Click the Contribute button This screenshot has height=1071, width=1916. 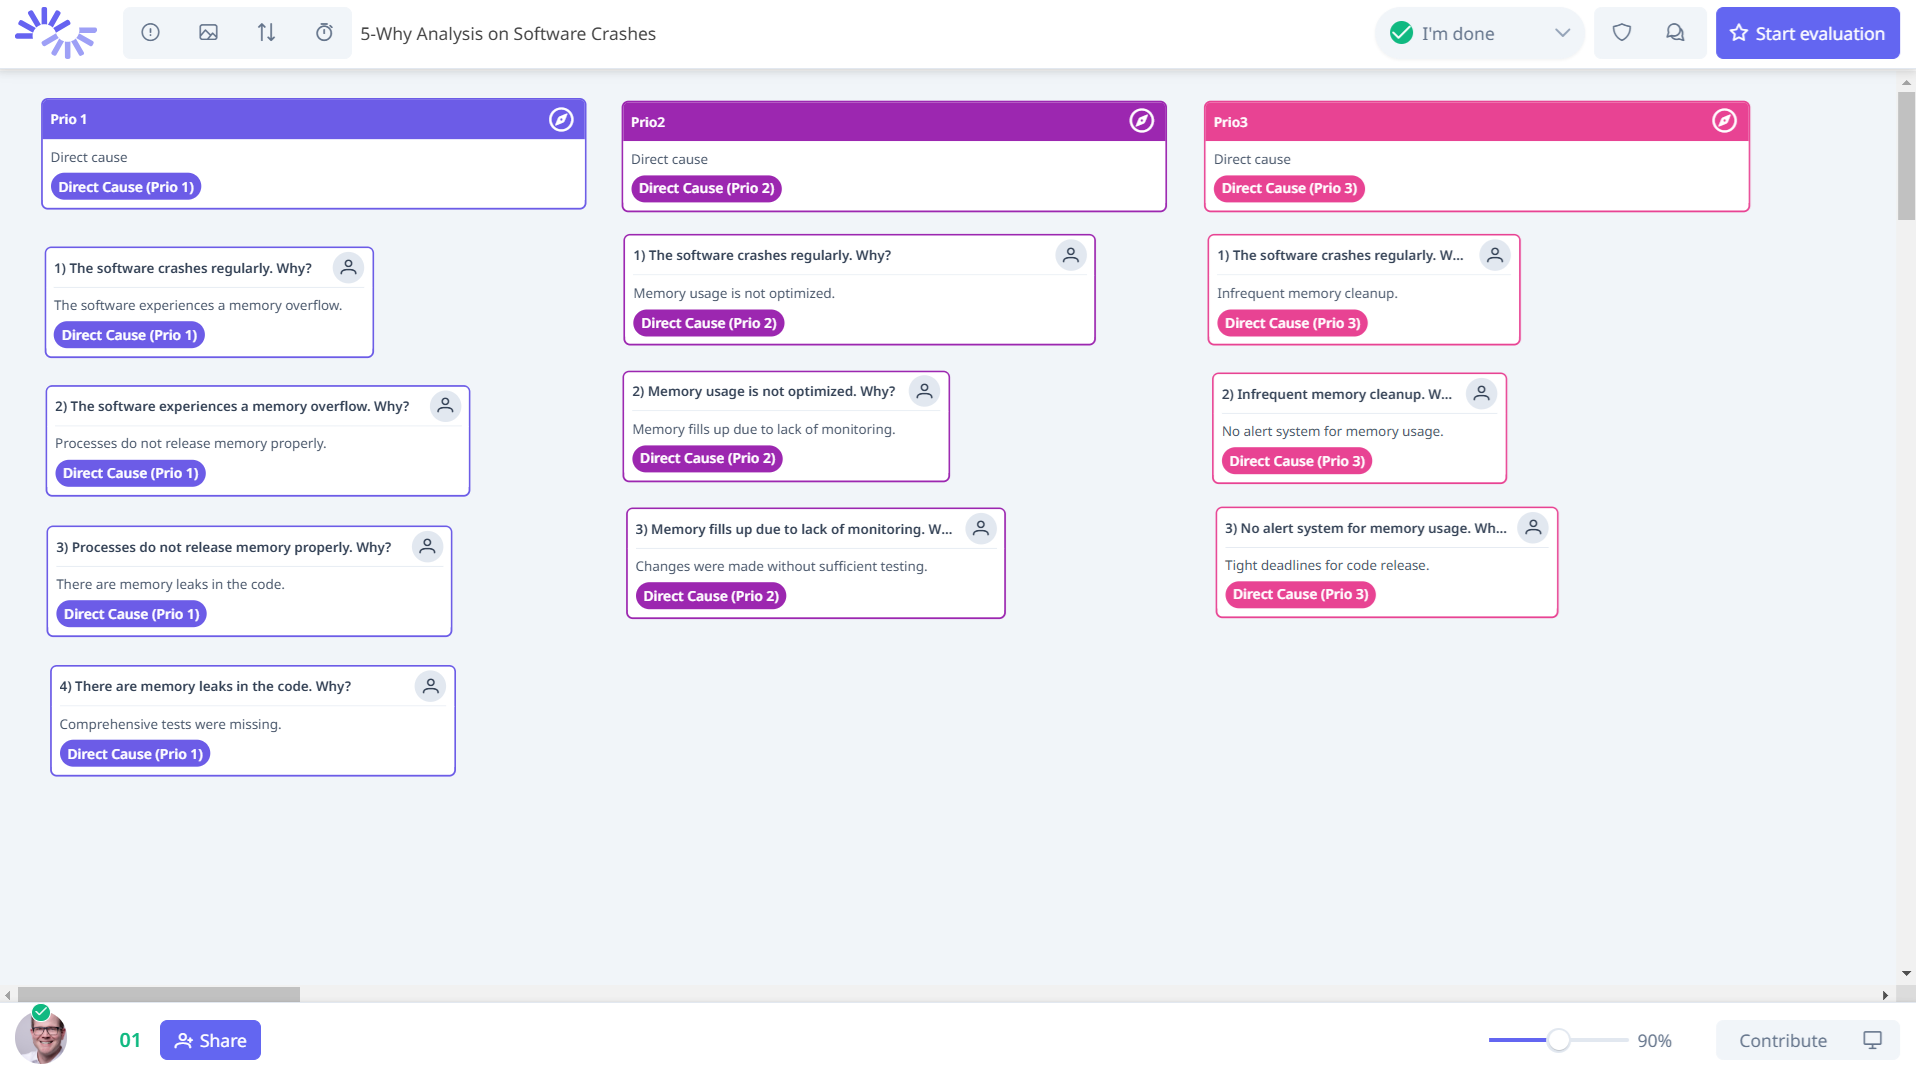point(1783,1040)
